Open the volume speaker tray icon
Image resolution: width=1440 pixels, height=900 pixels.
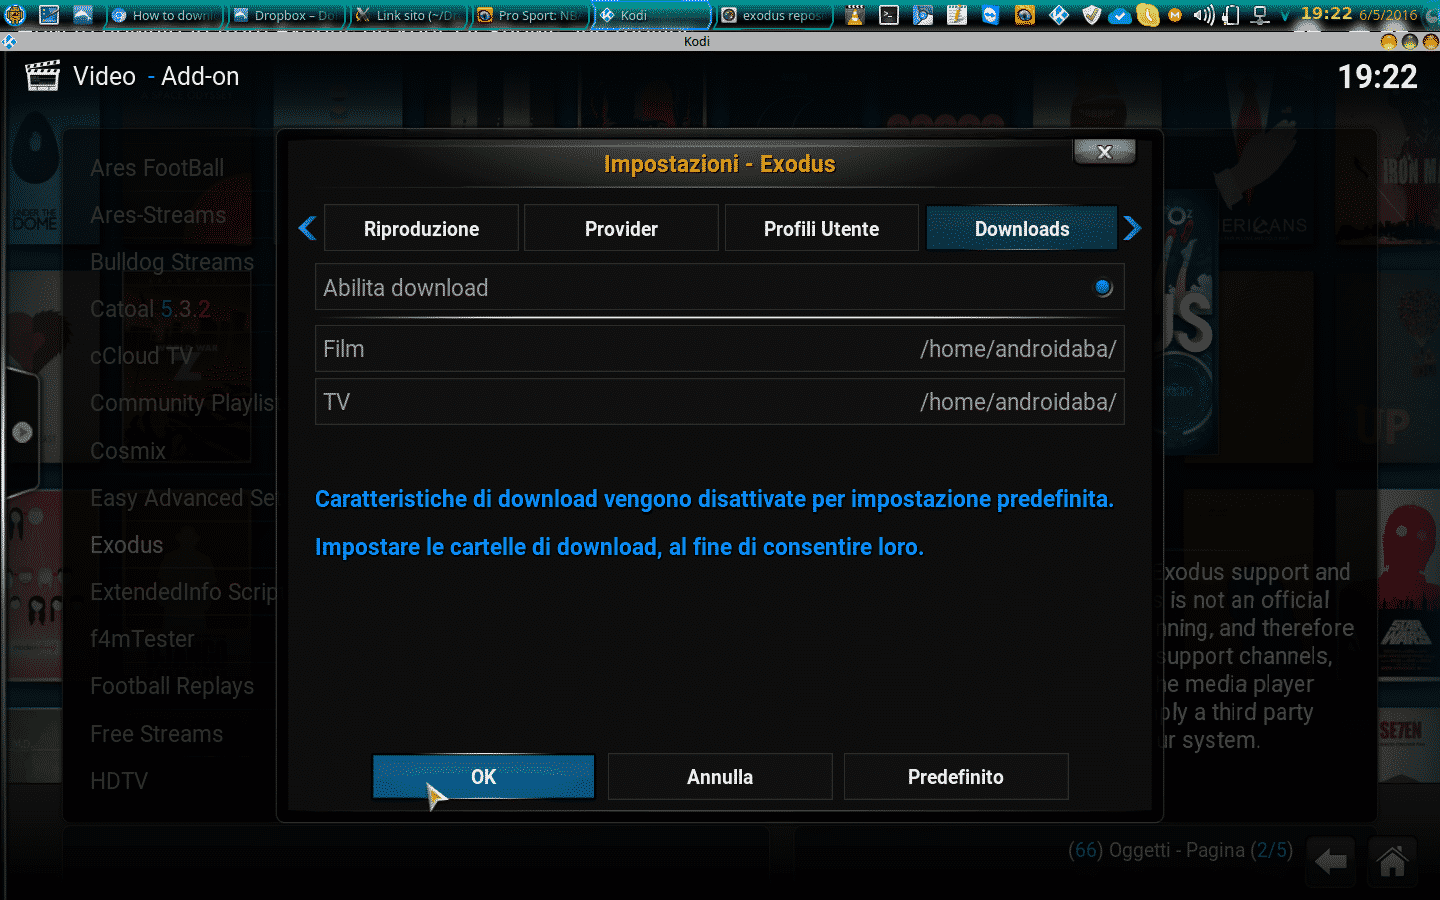point(1204,15)
